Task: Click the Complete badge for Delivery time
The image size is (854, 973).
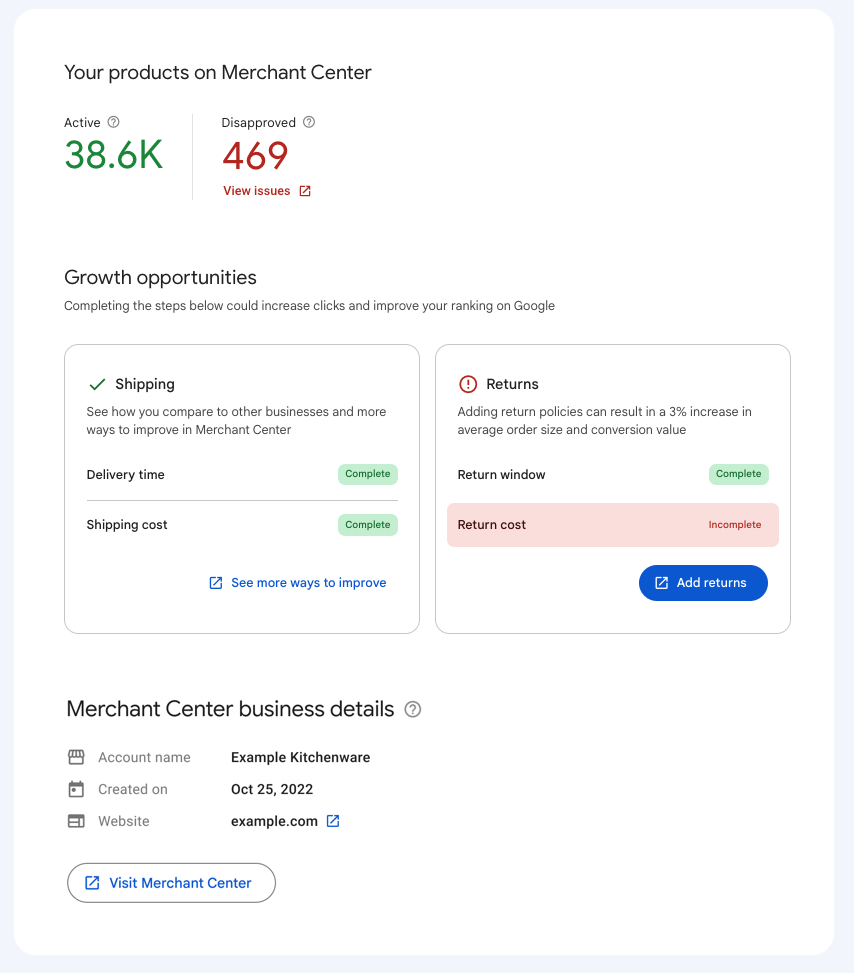Action: click(367, 474)
